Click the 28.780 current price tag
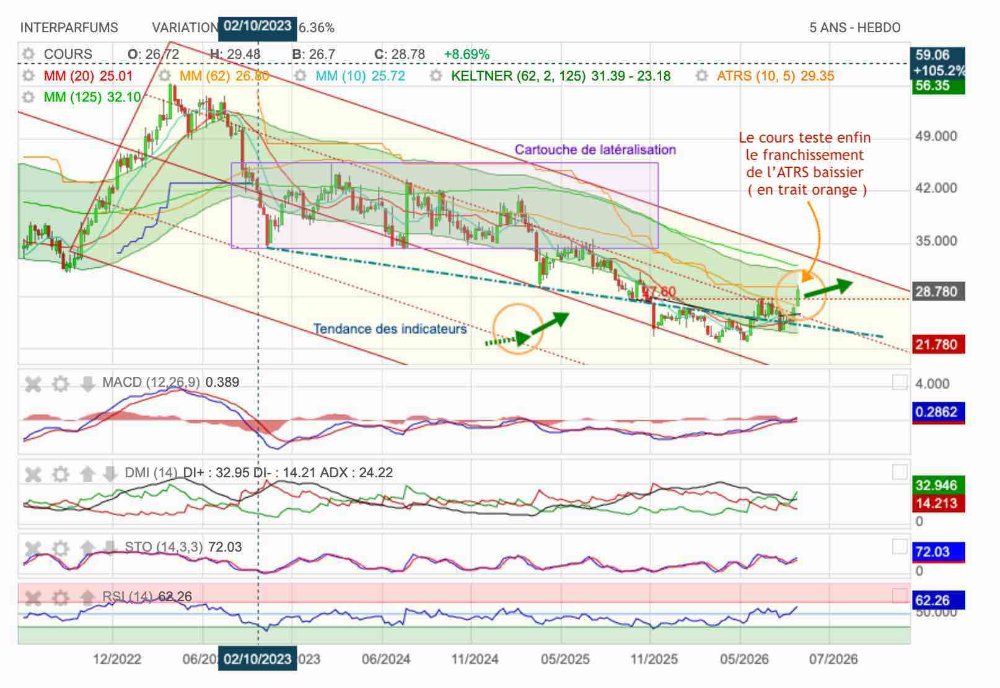 [x=937, y=291]
